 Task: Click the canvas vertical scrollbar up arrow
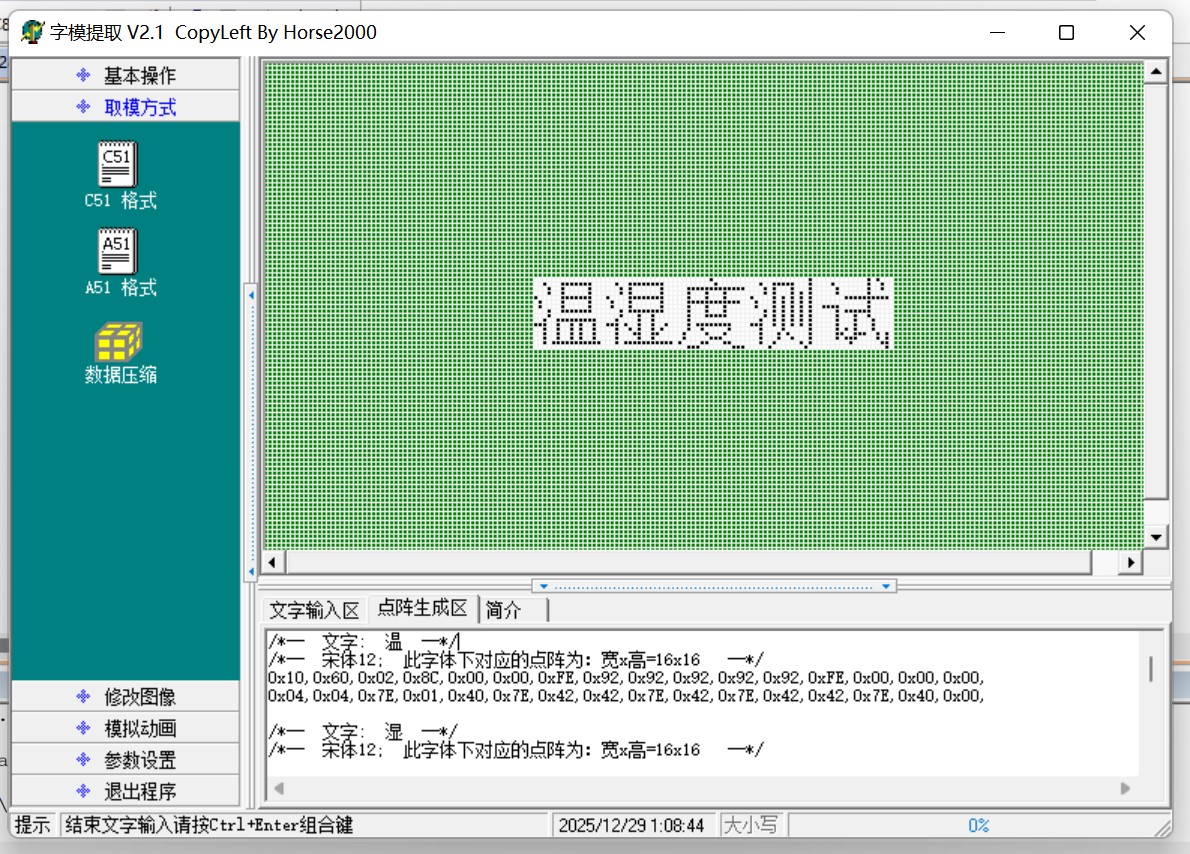pos(1156,73)
